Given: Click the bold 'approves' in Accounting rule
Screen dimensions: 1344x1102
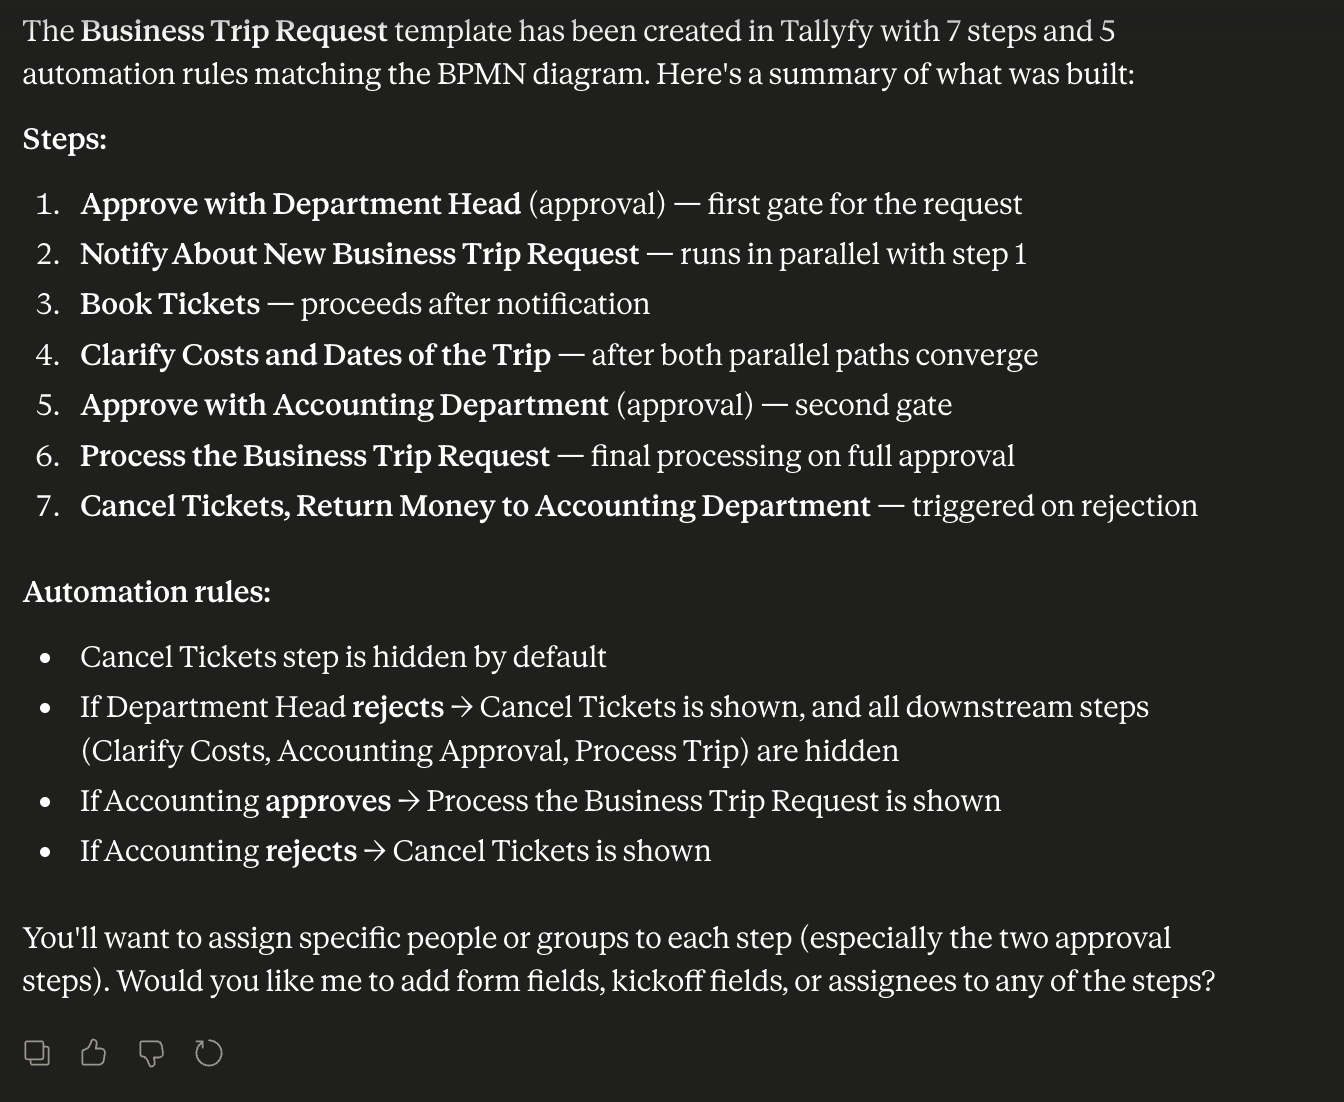Looking at the screenshot, I should (x=328, y=801).
